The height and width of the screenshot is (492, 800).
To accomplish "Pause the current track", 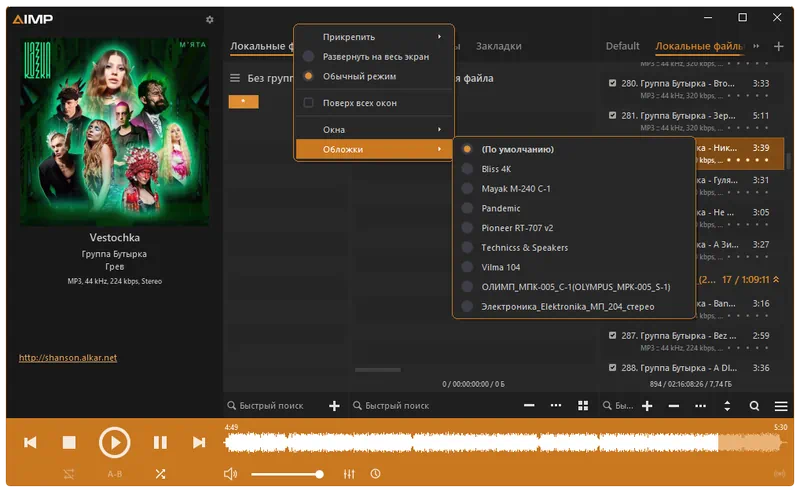I will point(160,442).
